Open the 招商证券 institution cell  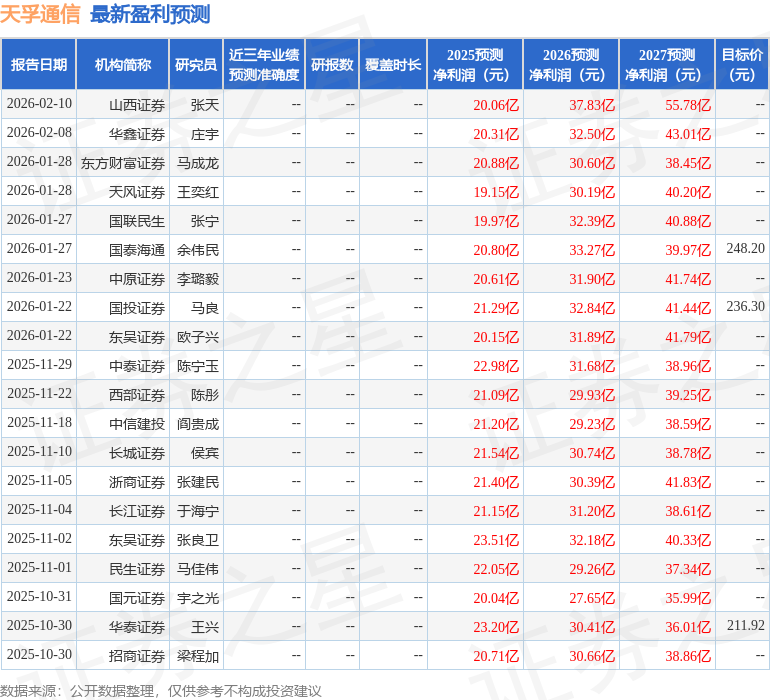click(x=137, y=655)
